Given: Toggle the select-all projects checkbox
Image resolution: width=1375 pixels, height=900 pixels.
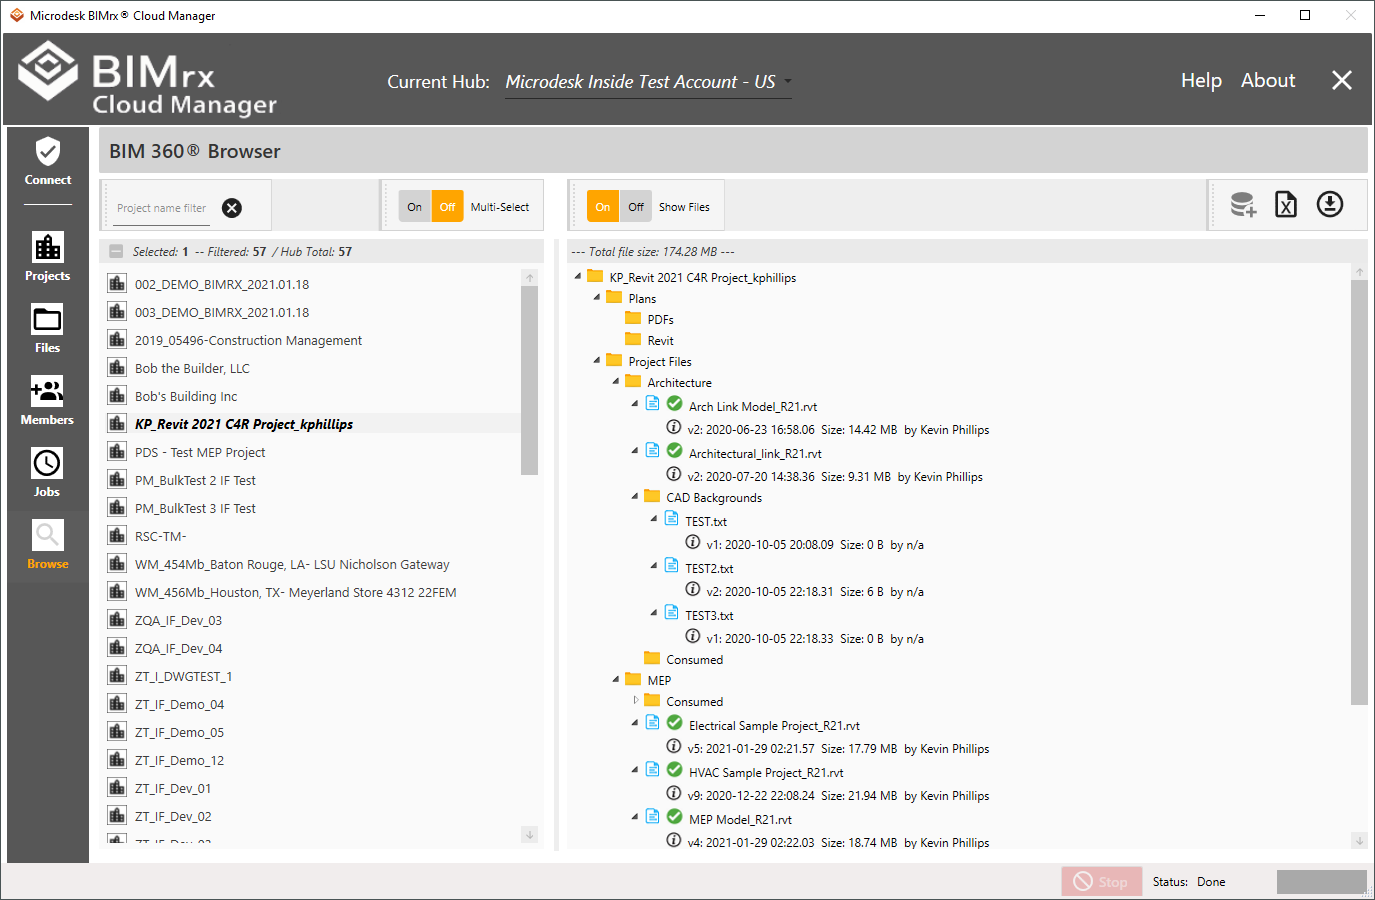Looking at the screenshot, I should [117, 252].
